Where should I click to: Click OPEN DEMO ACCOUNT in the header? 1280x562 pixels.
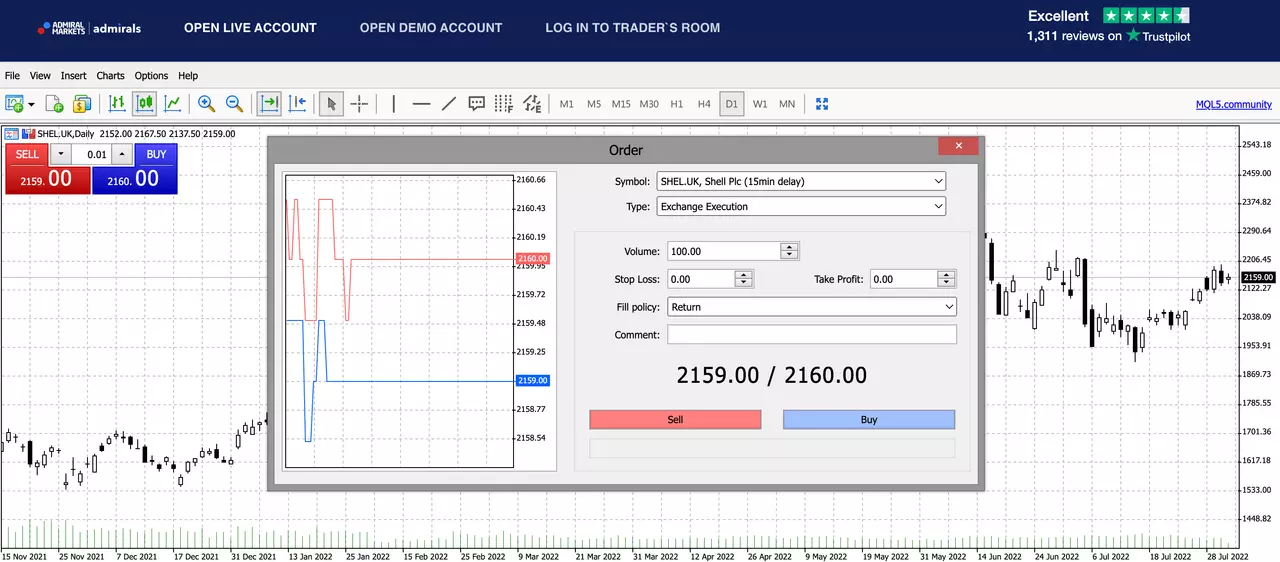point(431,28)
